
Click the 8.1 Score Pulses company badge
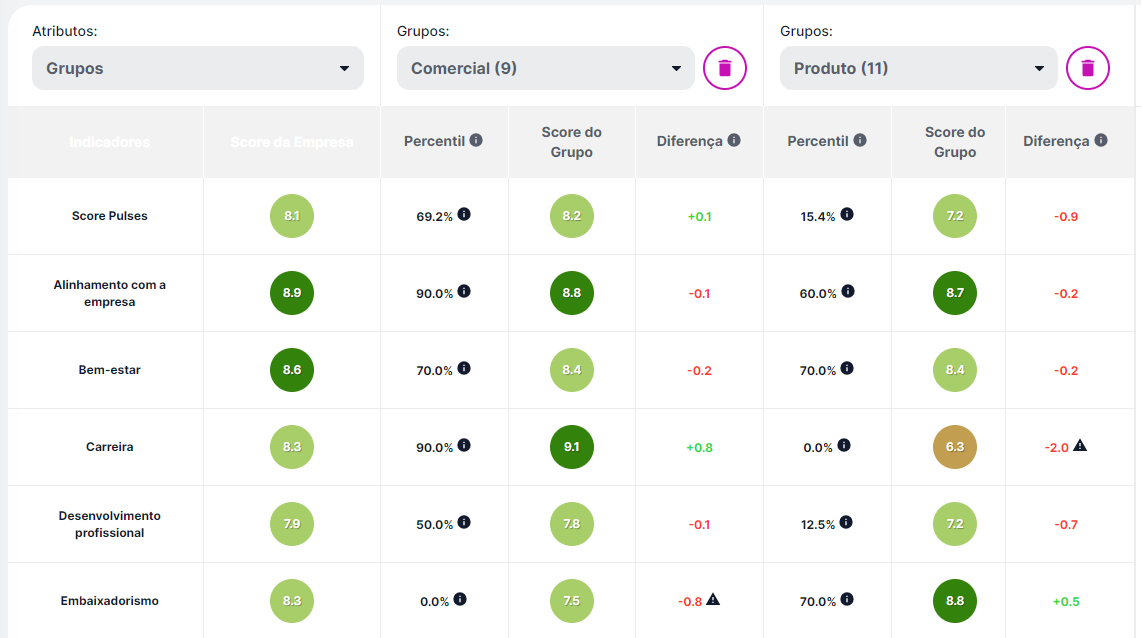click(x=291, y=215)
